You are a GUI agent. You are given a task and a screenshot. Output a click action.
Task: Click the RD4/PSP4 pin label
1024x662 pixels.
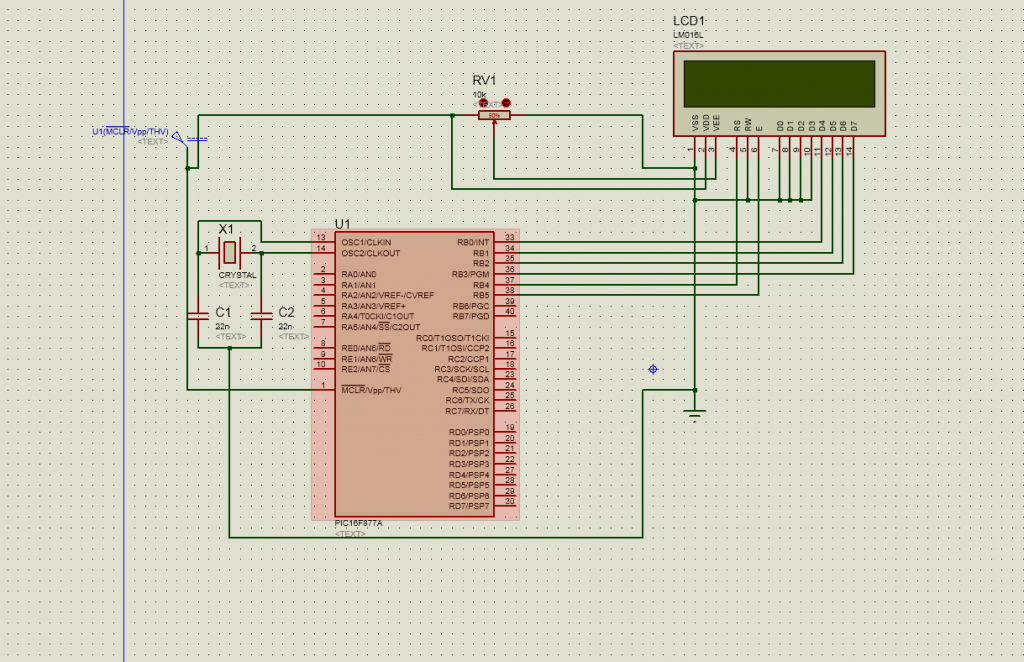469,475
